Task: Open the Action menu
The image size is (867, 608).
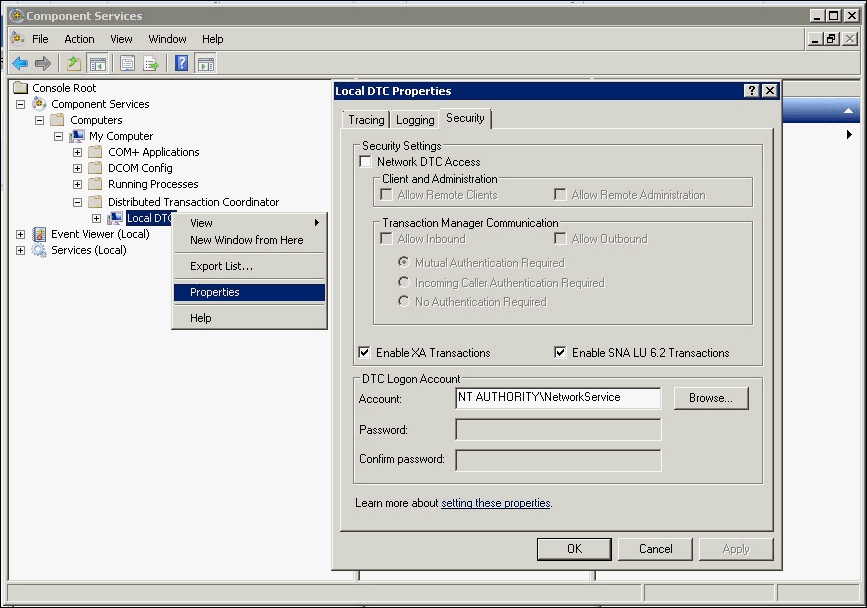Action: click(x=79, y=39)
